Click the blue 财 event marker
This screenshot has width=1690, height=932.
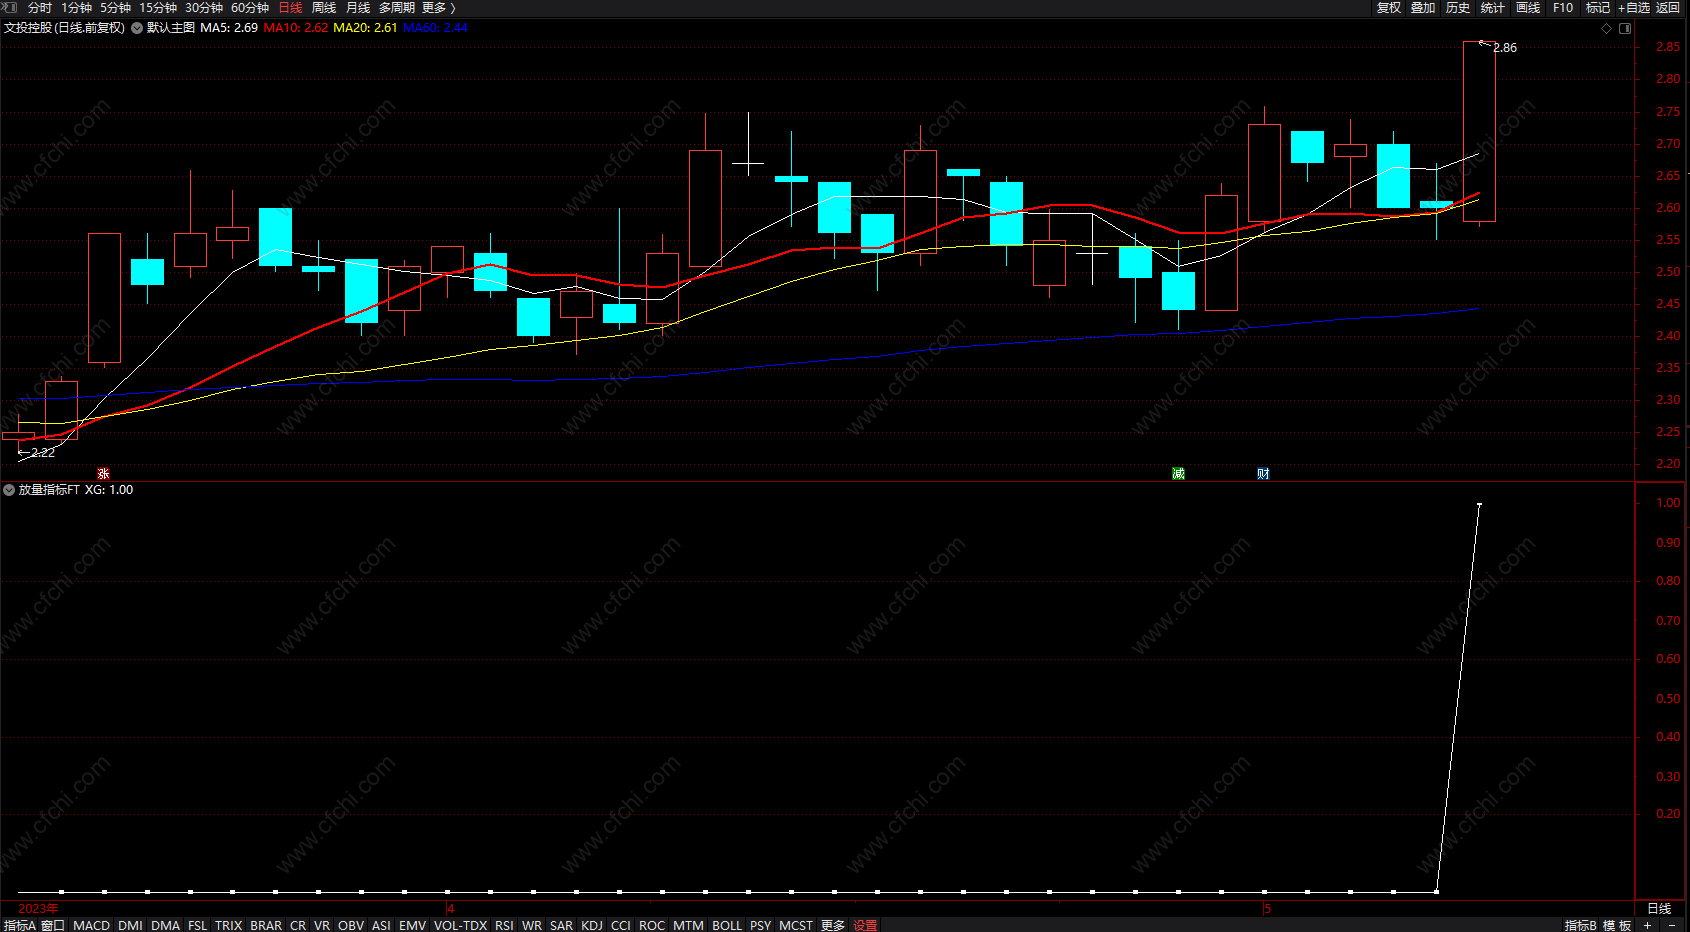click(x=1263, y=474)
